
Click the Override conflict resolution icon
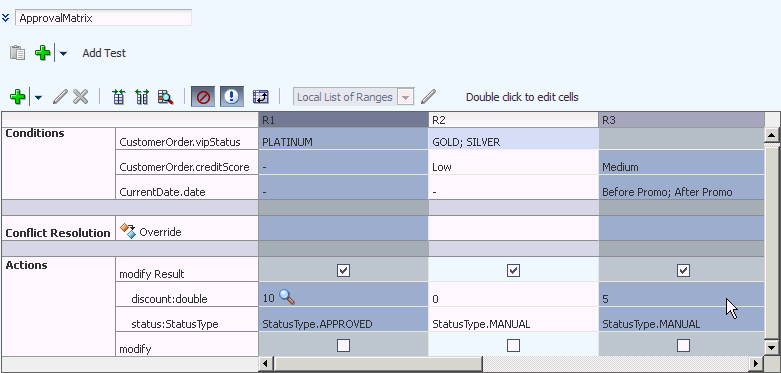128,231
